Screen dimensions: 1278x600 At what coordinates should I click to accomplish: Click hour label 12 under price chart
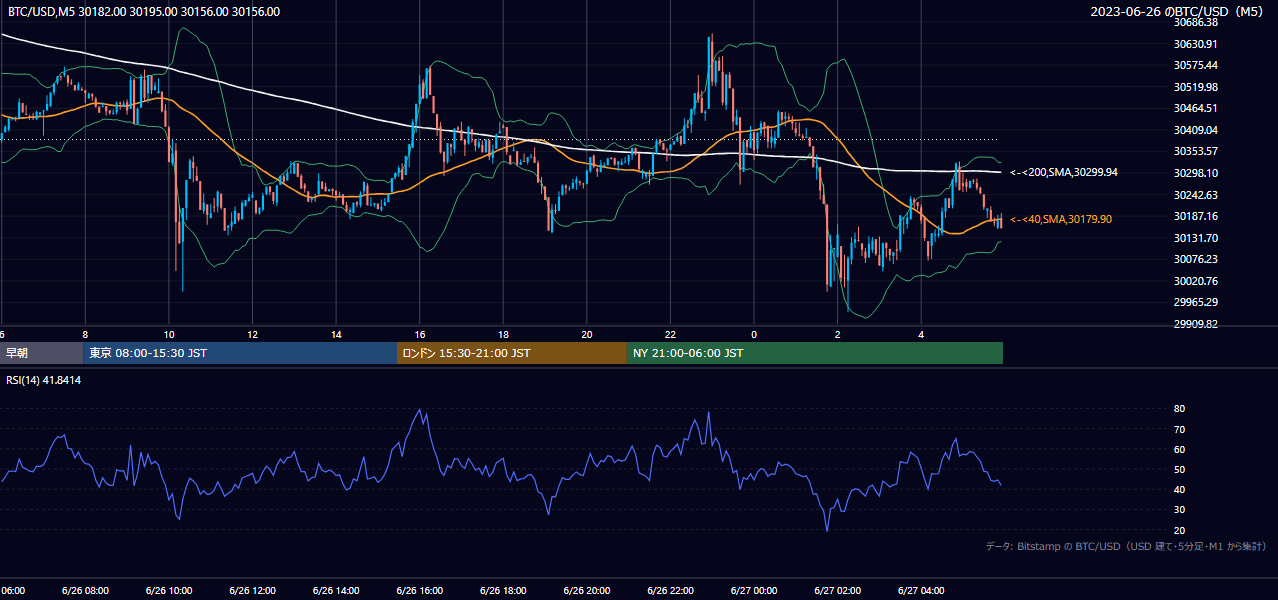click(253, 335)
